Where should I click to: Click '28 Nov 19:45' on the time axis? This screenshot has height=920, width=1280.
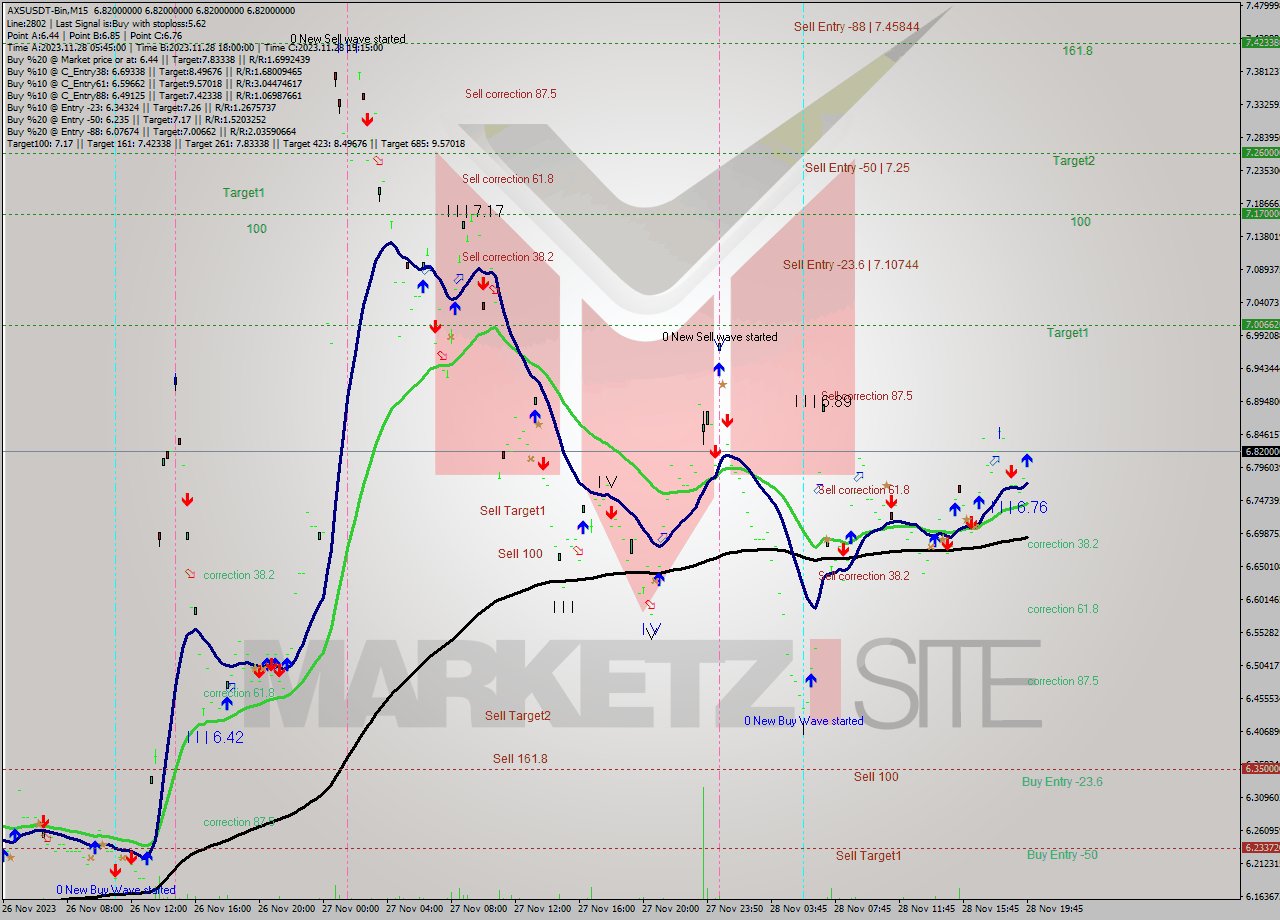tap(1056, 909)
